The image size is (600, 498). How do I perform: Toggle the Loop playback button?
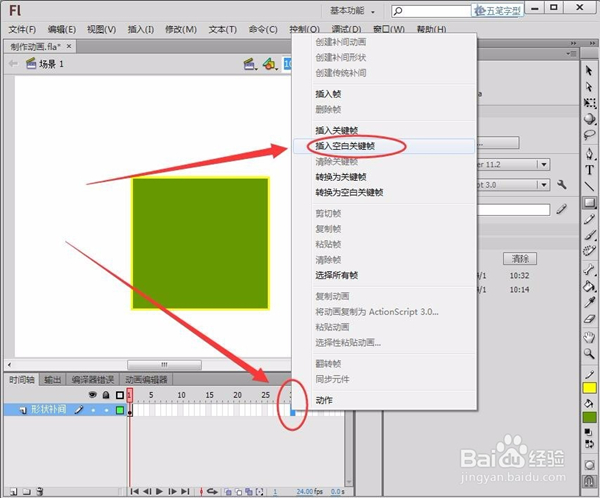[x=212, y=491]
